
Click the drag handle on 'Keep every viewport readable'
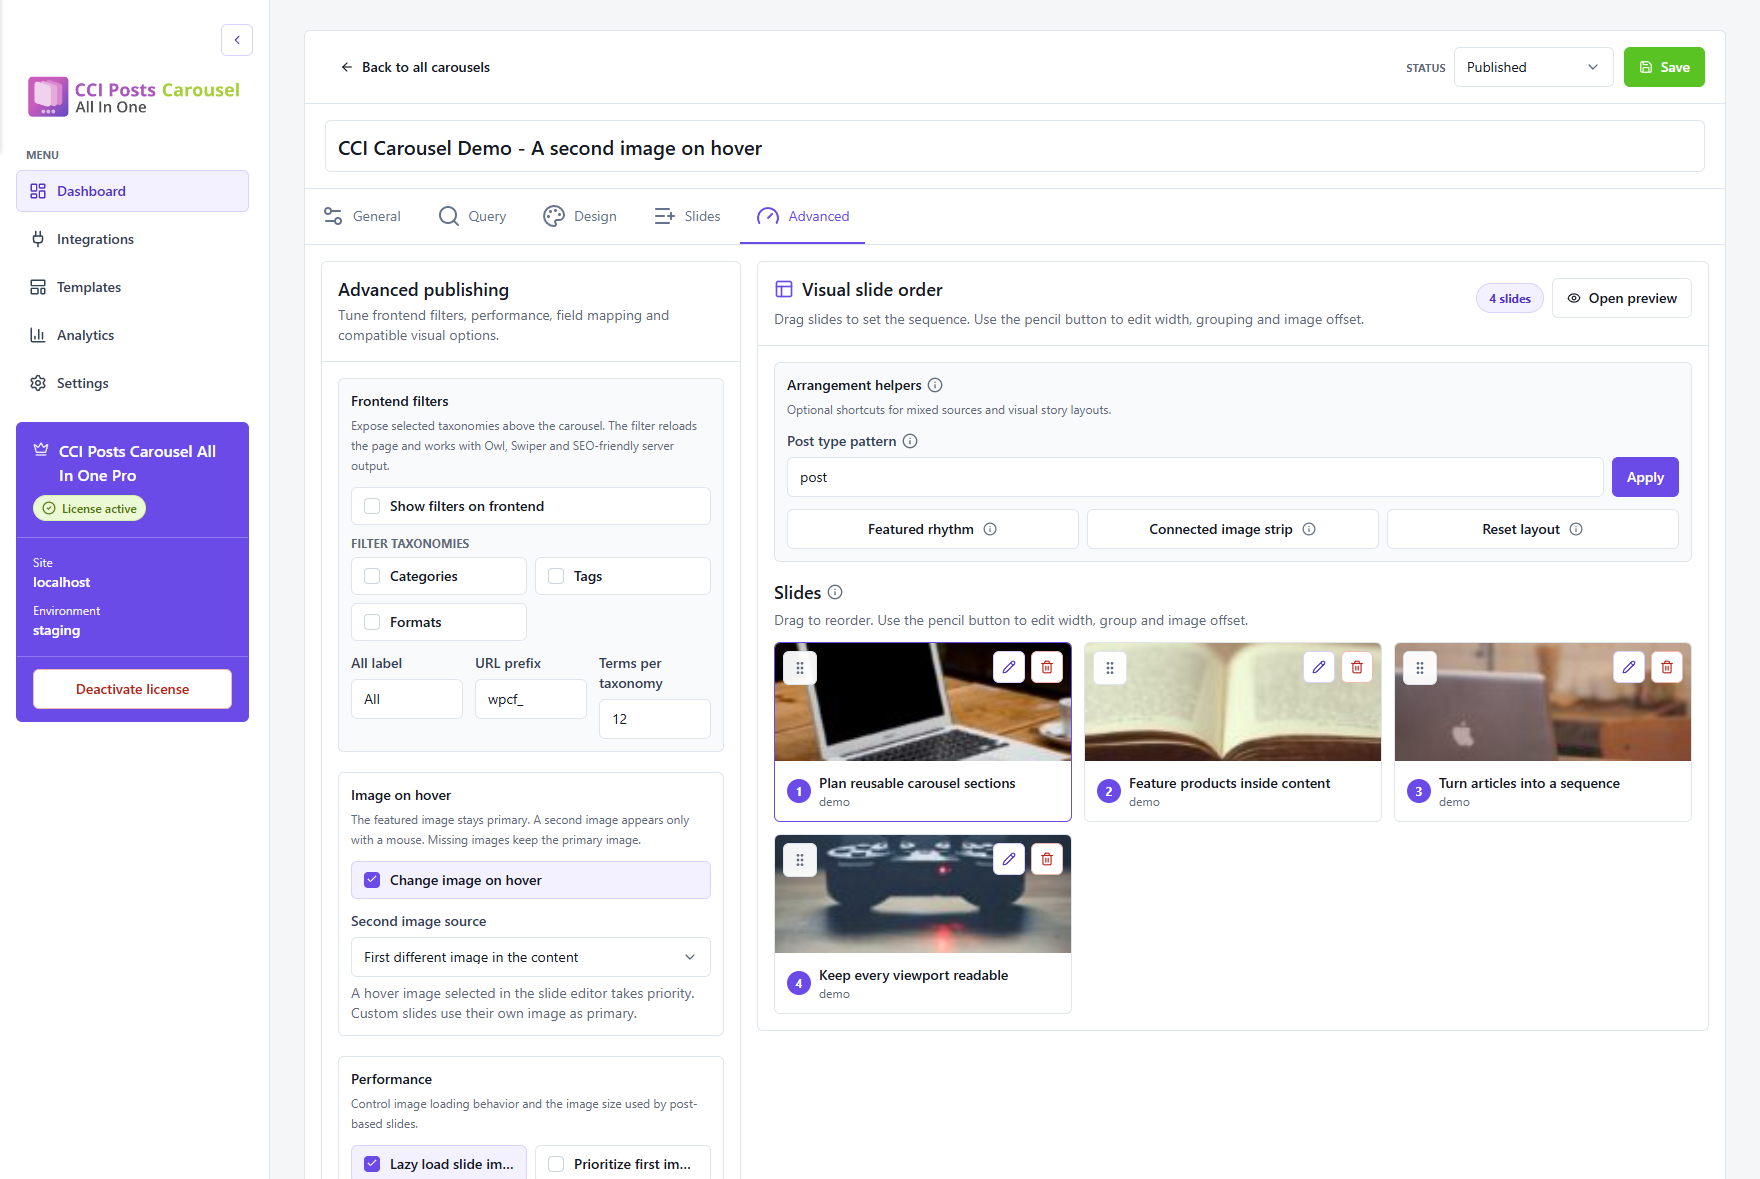coord(800,860)
